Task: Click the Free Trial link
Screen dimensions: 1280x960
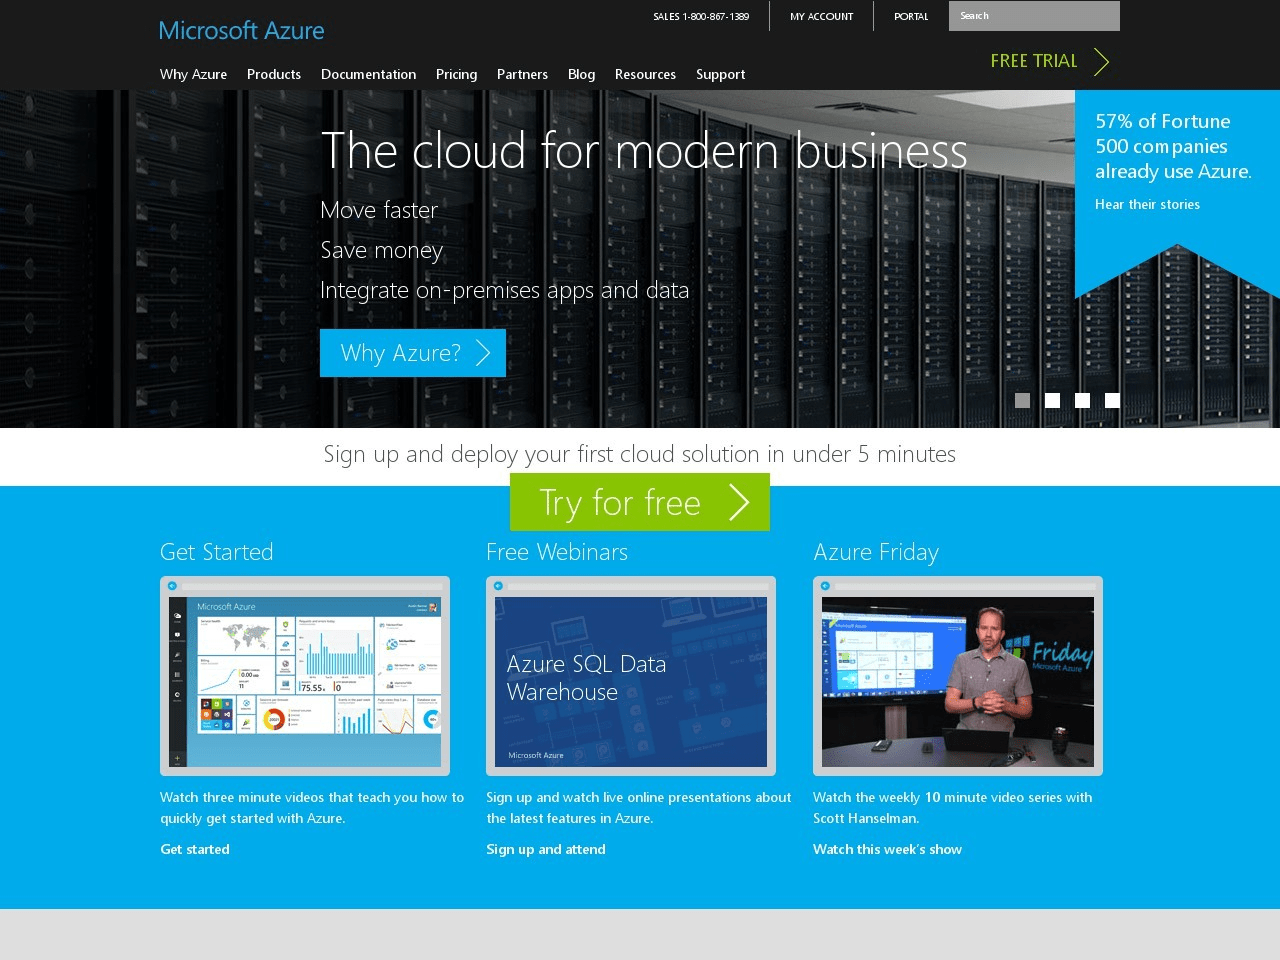Action: pyautogui.click(x=1034, y=61)
